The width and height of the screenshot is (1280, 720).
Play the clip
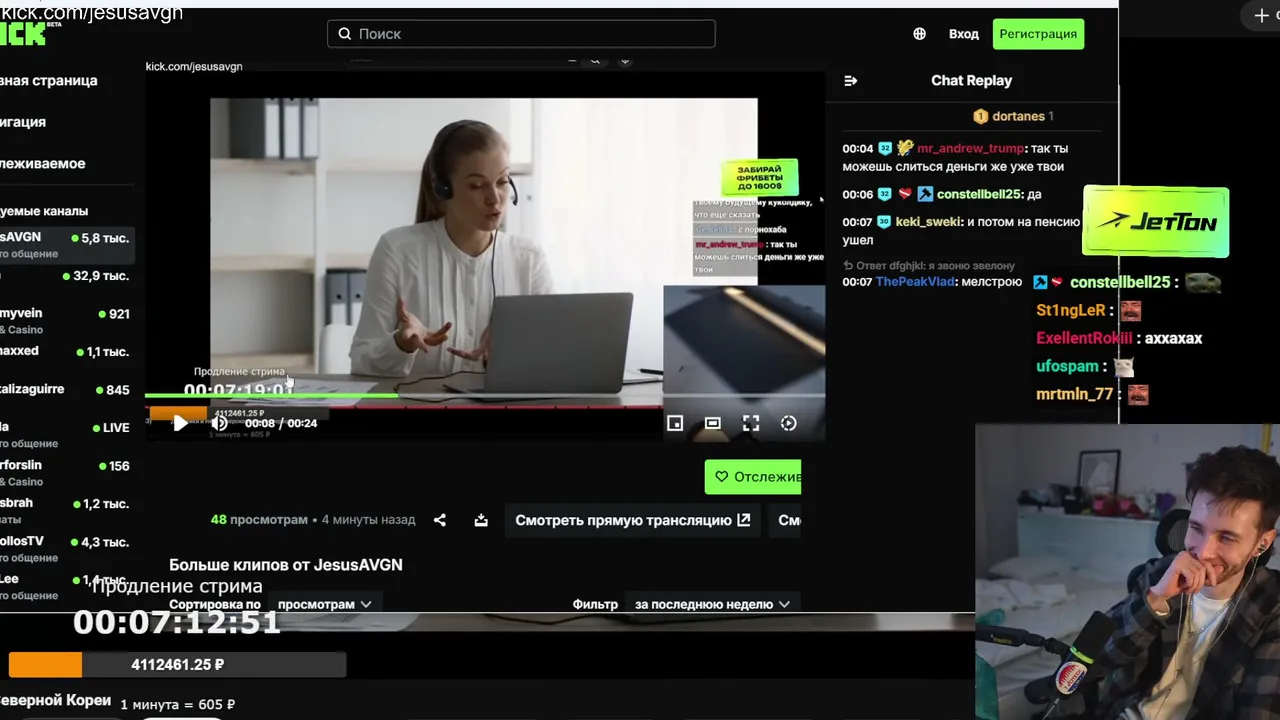pyautogui.click(x=180, y=423)
